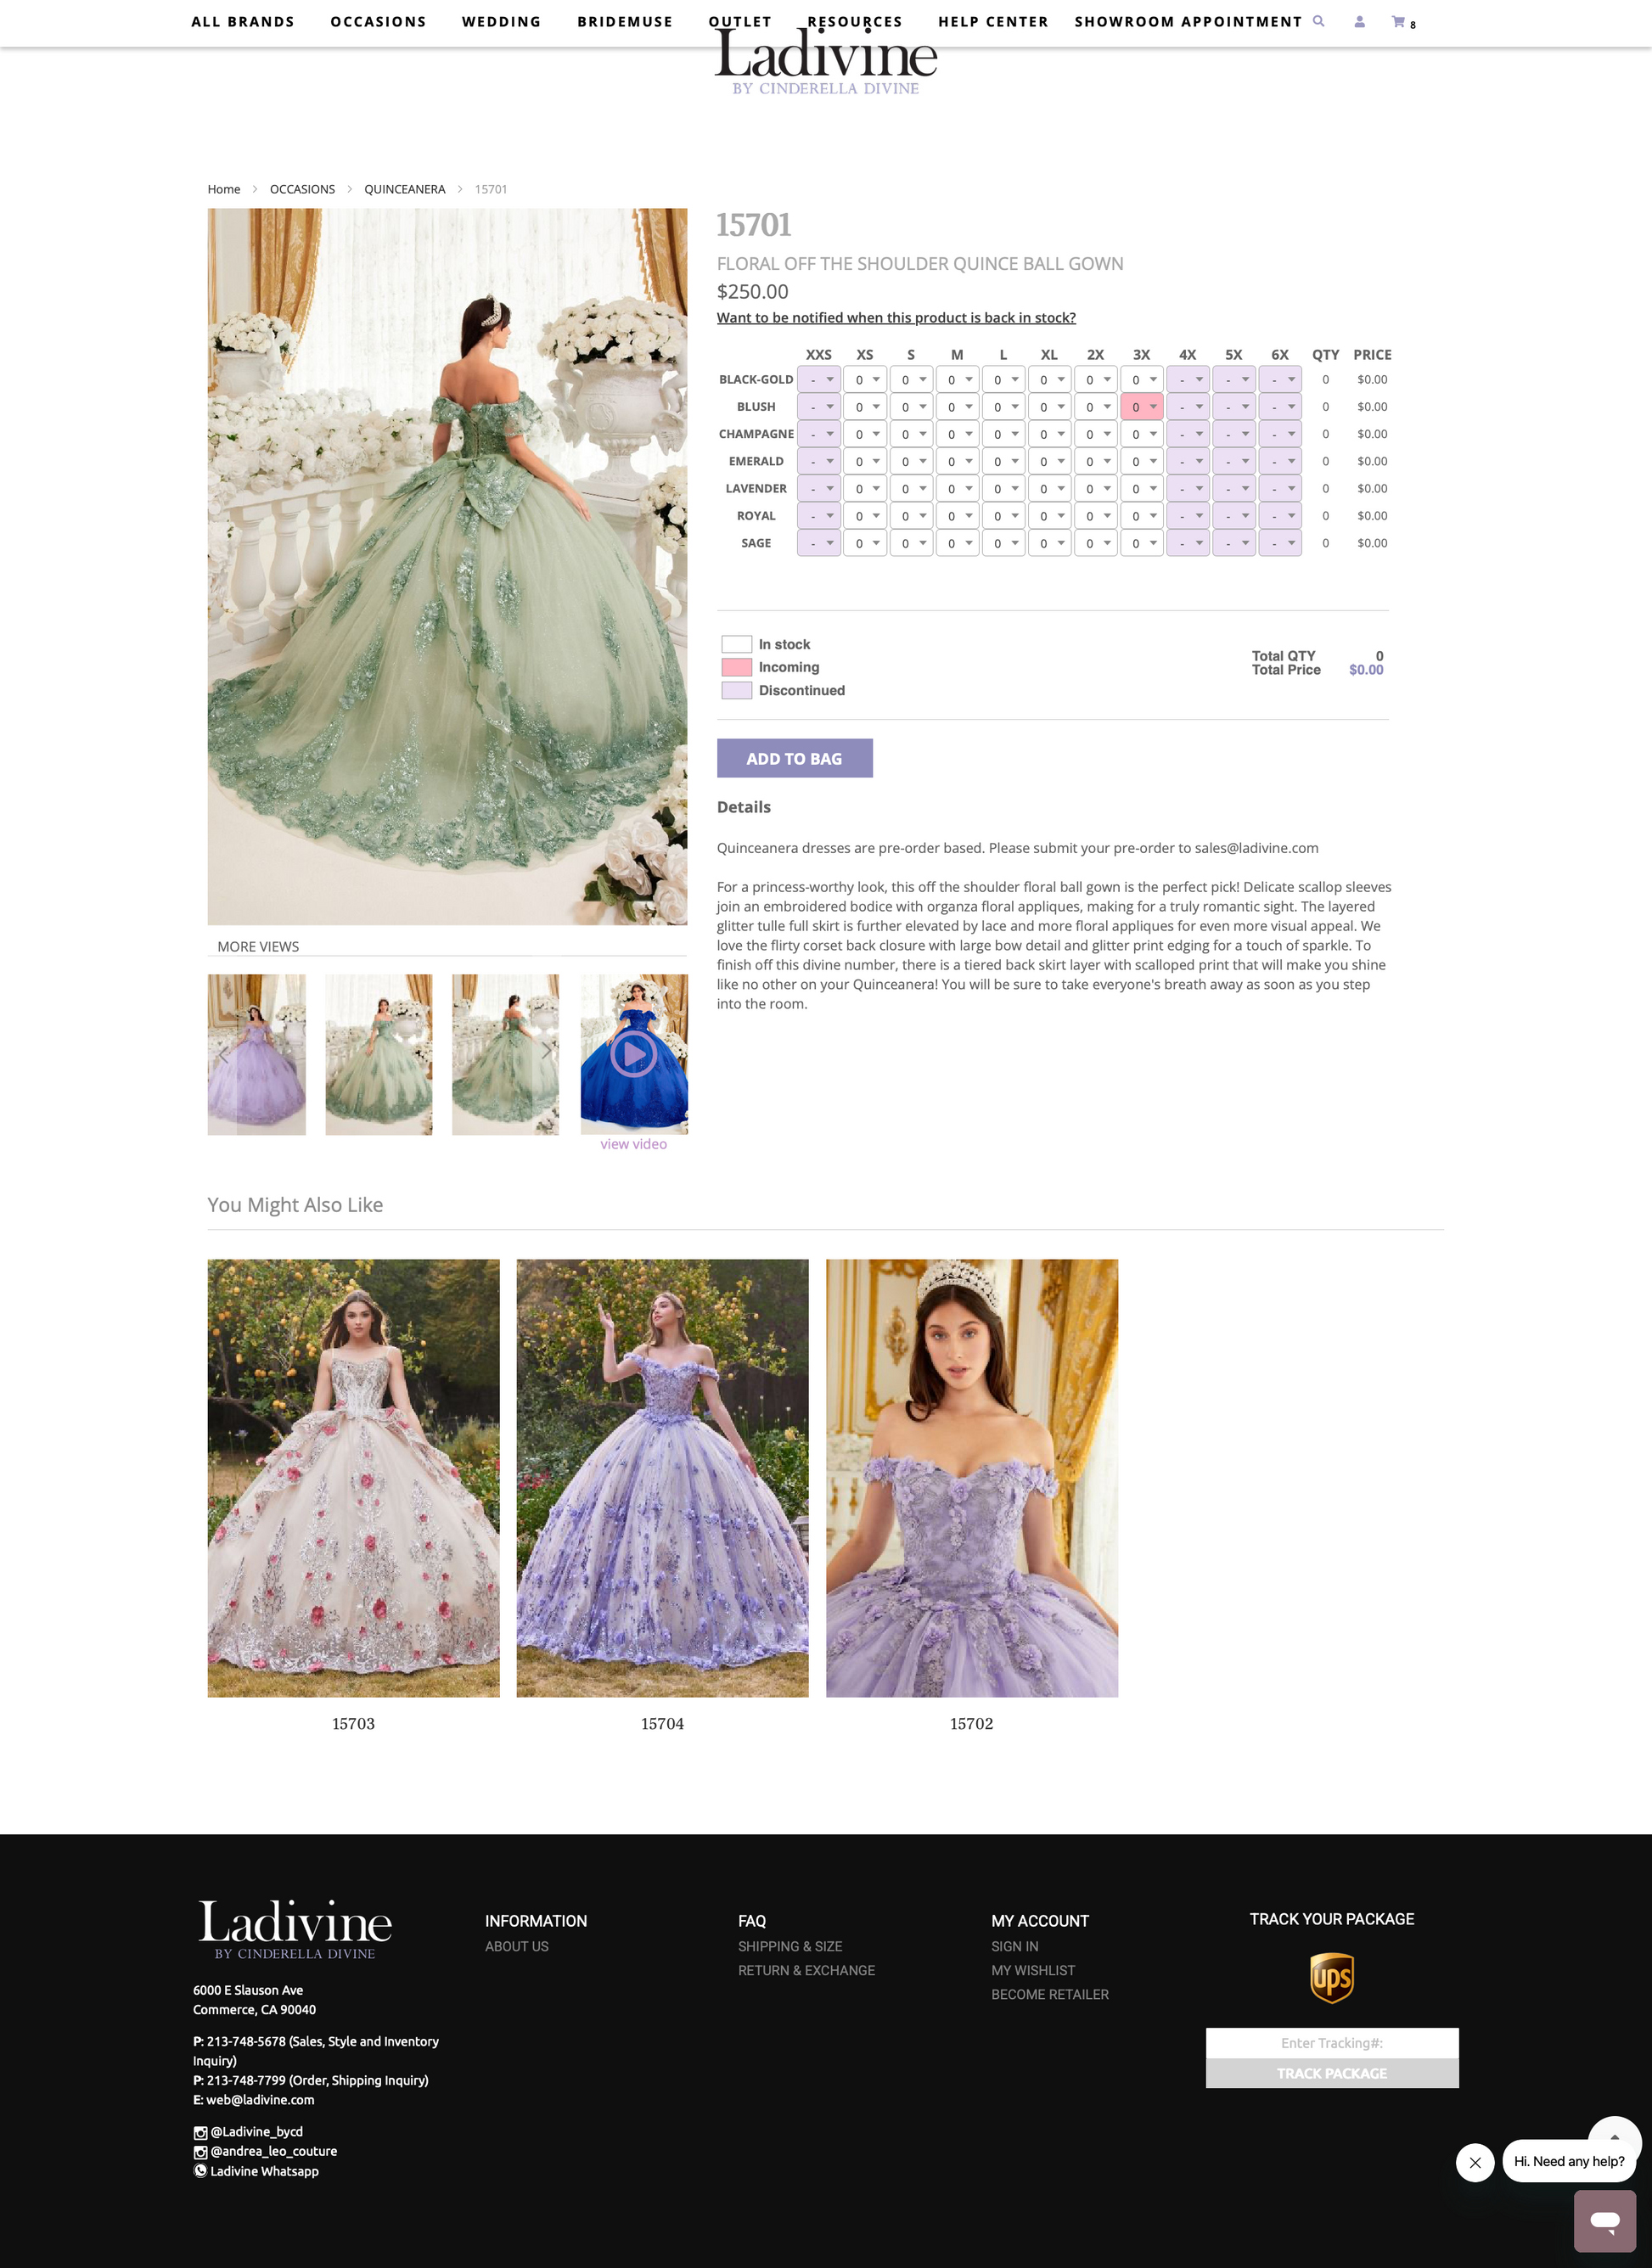The width and height of the screenshot is (1652, 2268).
Task: Open BLACK-GOLD XS quantity dropdown
Action: tap(865, 380)
